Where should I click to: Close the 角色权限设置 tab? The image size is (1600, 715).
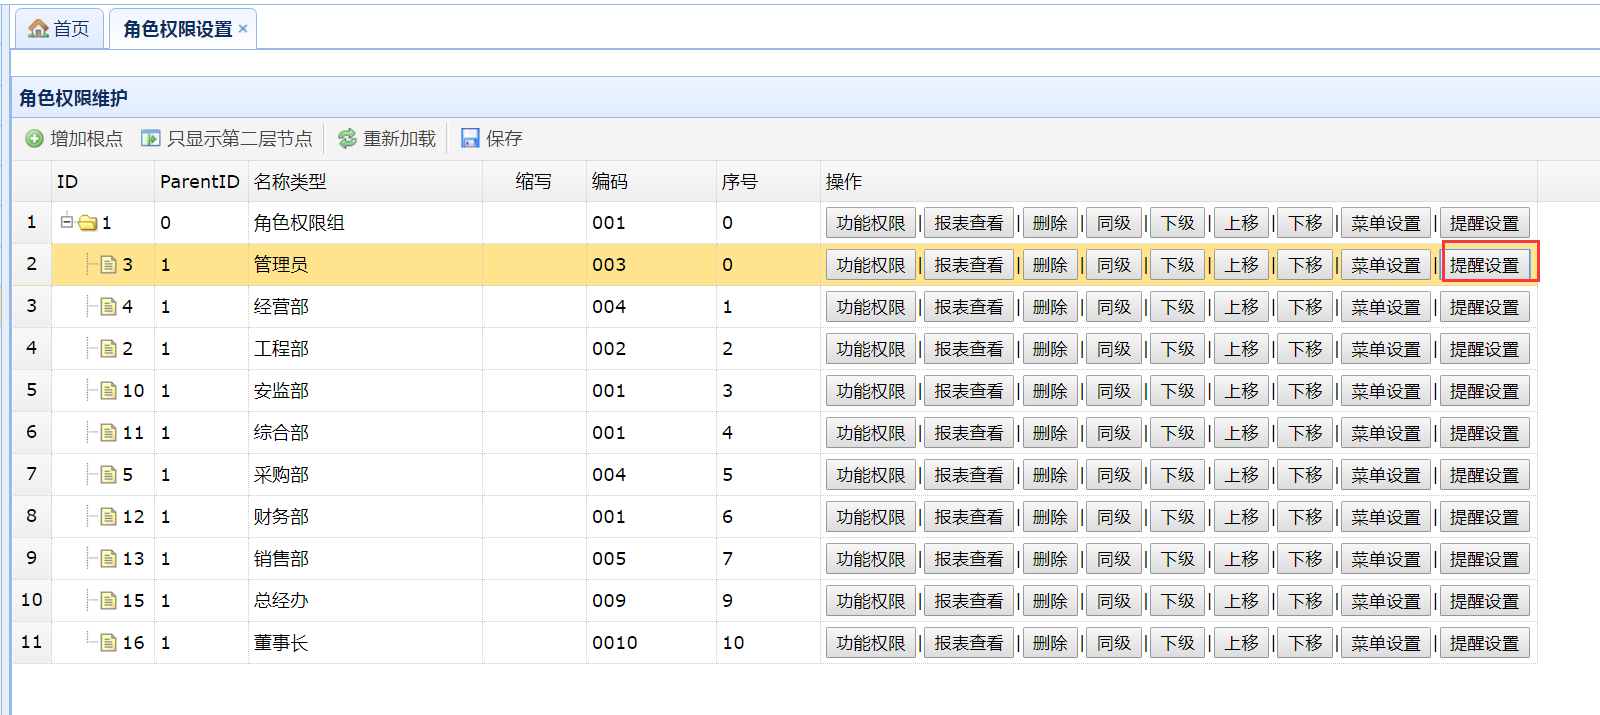tap(243, 29)
